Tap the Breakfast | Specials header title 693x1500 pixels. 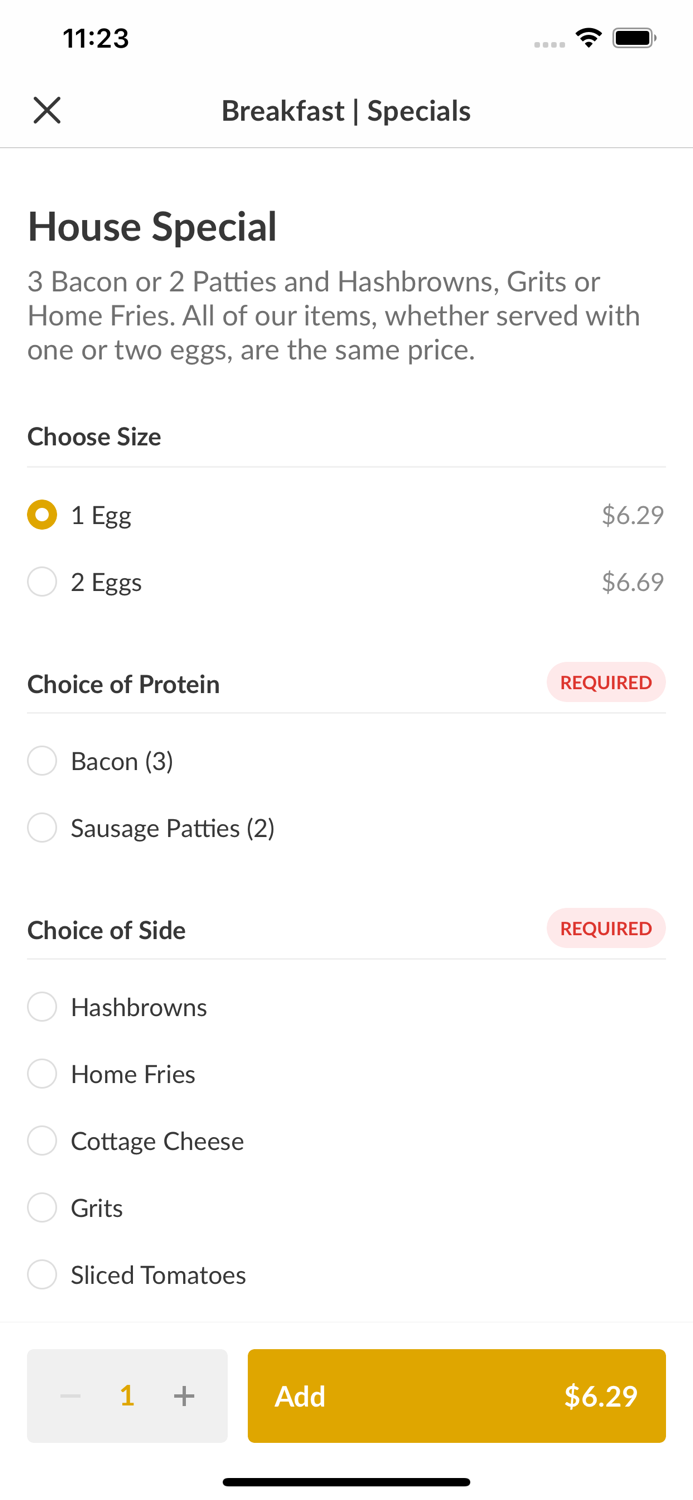pos(346,110)
